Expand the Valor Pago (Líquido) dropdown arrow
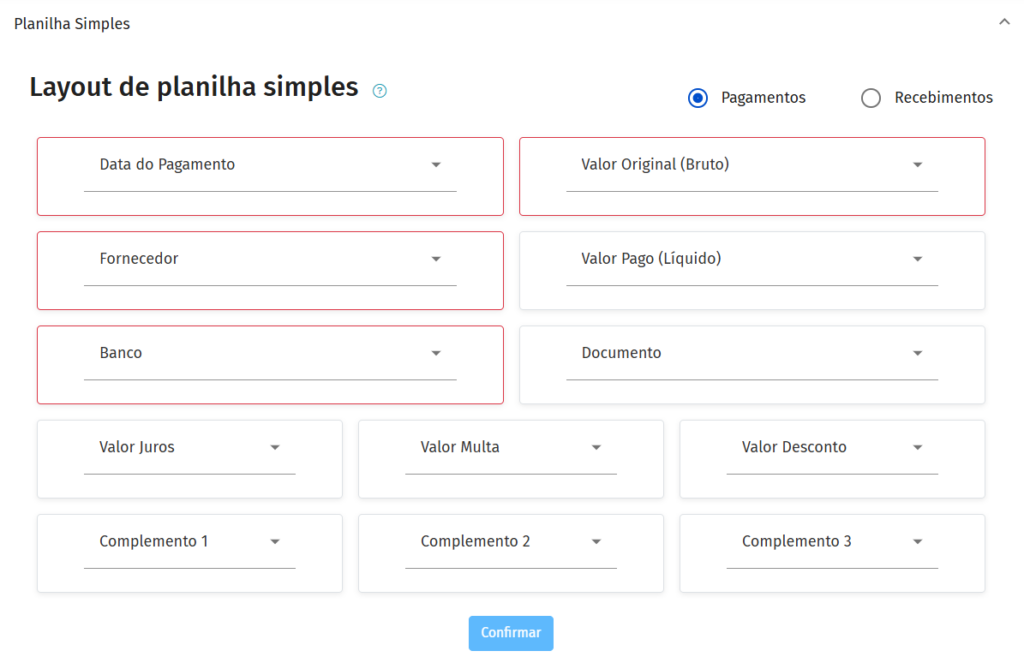 pyautogui.click(x=917, y=259)
